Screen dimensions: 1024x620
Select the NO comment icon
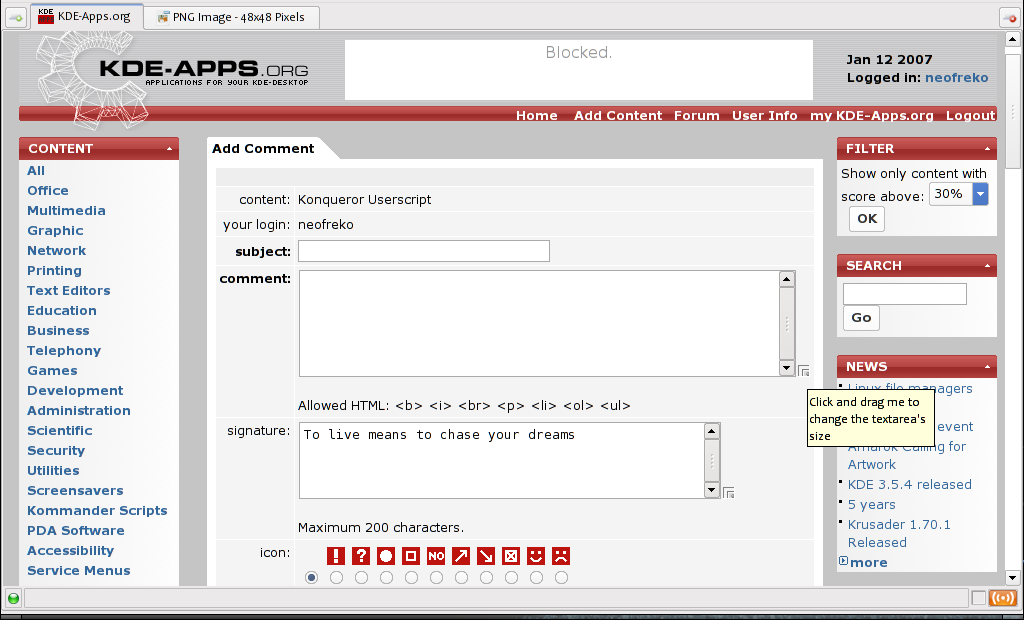click(436, 556)
